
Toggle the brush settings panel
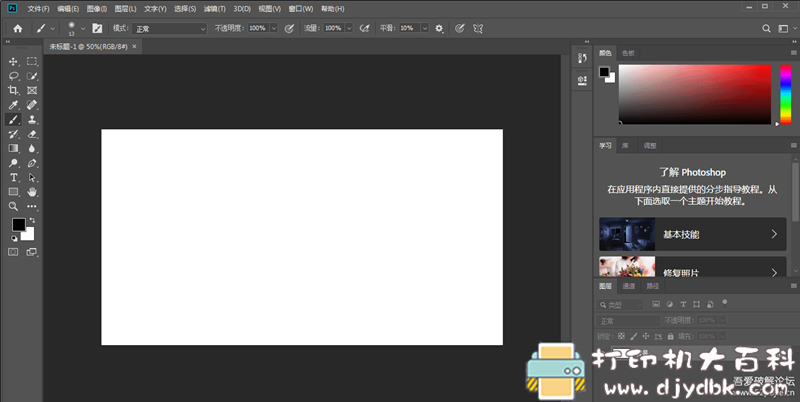click(97, 29)
